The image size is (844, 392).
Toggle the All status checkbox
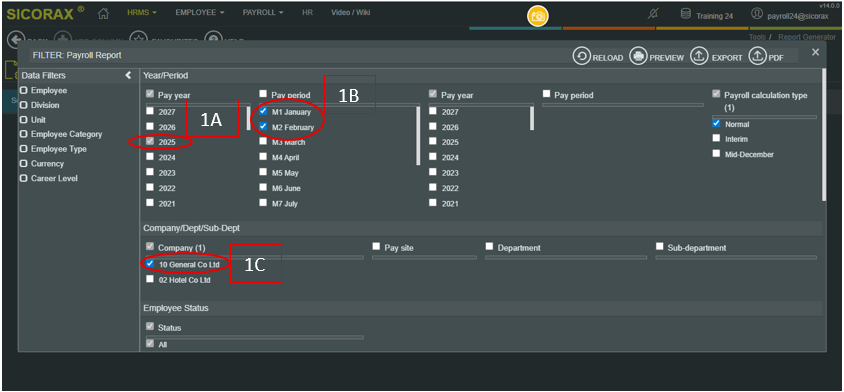click(x=150, y=343)
